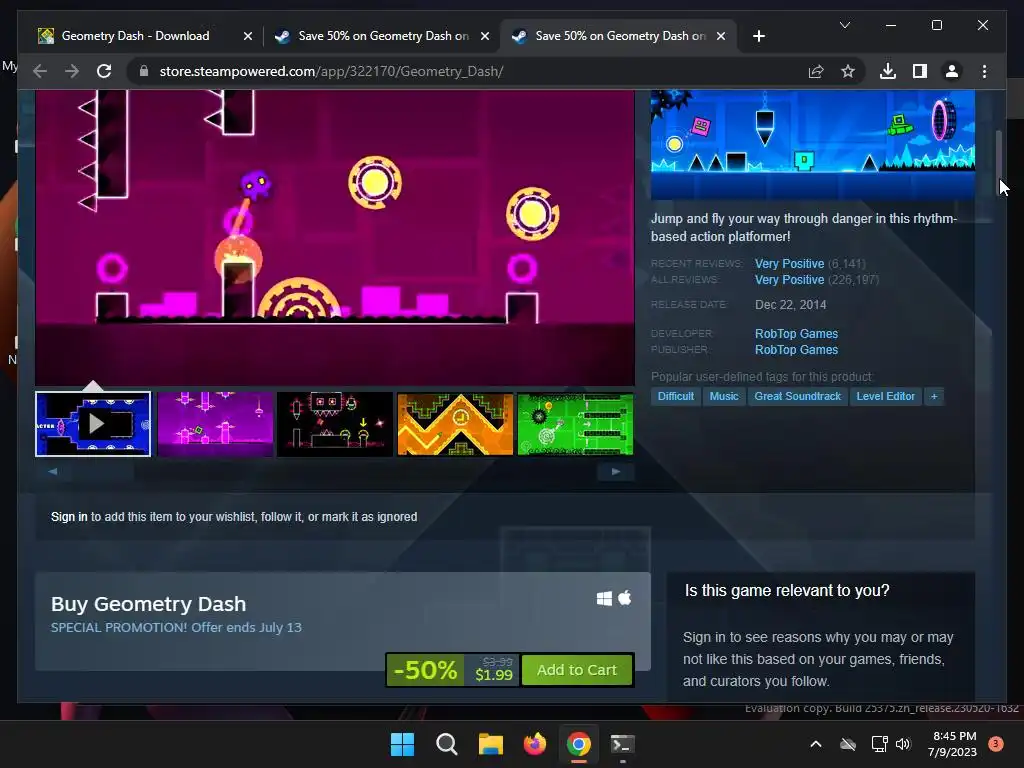Open recent reviews Very Positive link
This screenshot has width=1024, height=768.
tap(789, 264)
